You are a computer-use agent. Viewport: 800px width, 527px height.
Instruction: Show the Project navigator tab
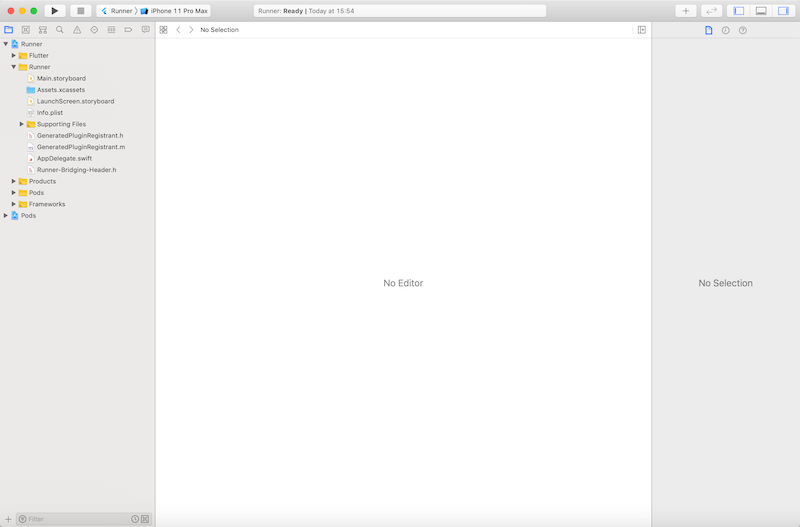(x=9, y=30)
